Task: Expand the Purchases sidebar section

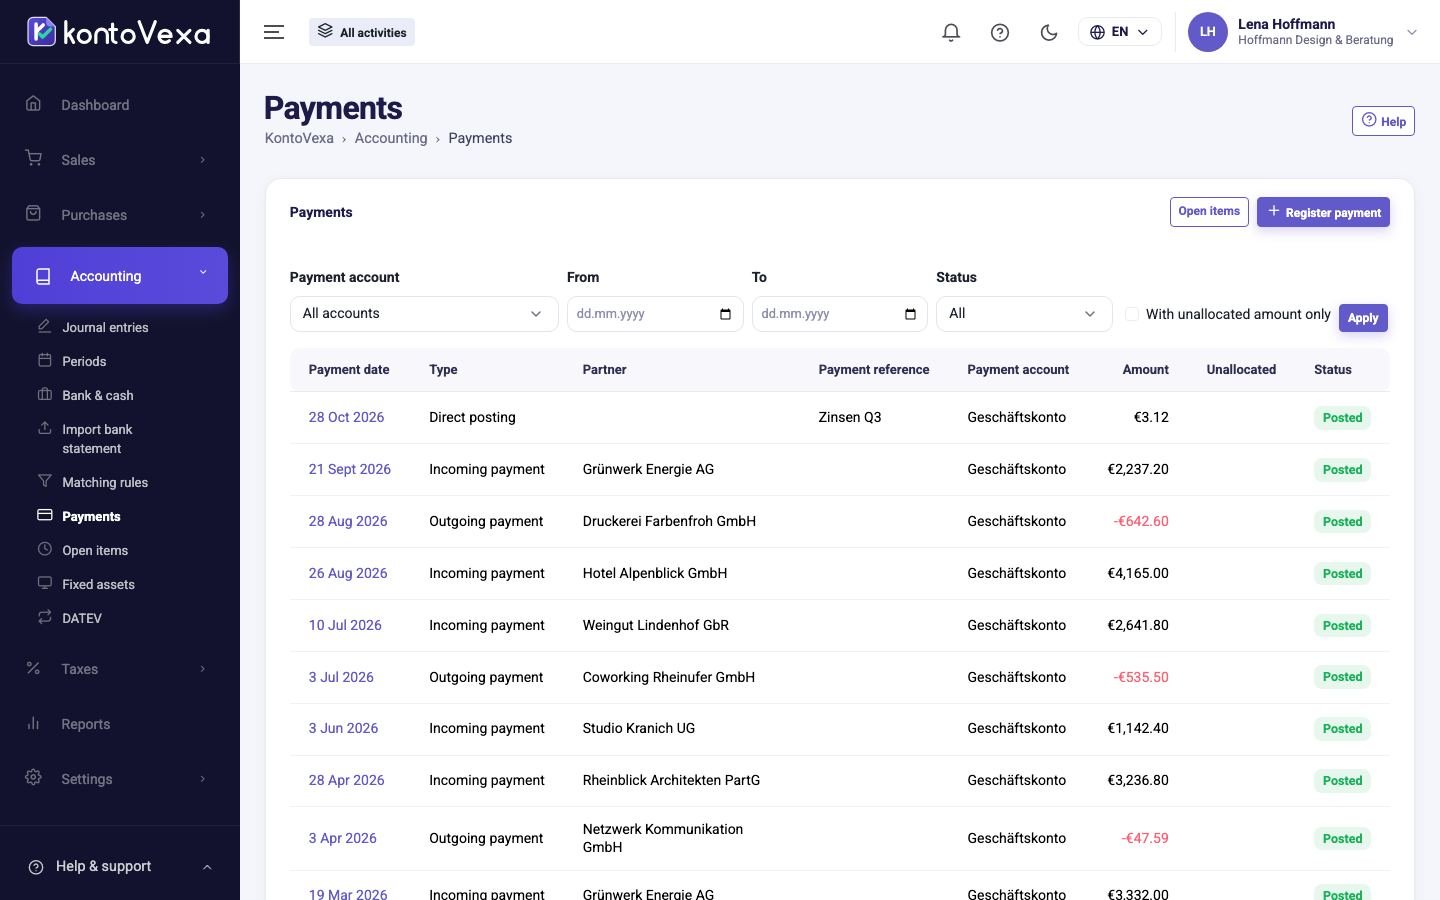Action: 120,214
